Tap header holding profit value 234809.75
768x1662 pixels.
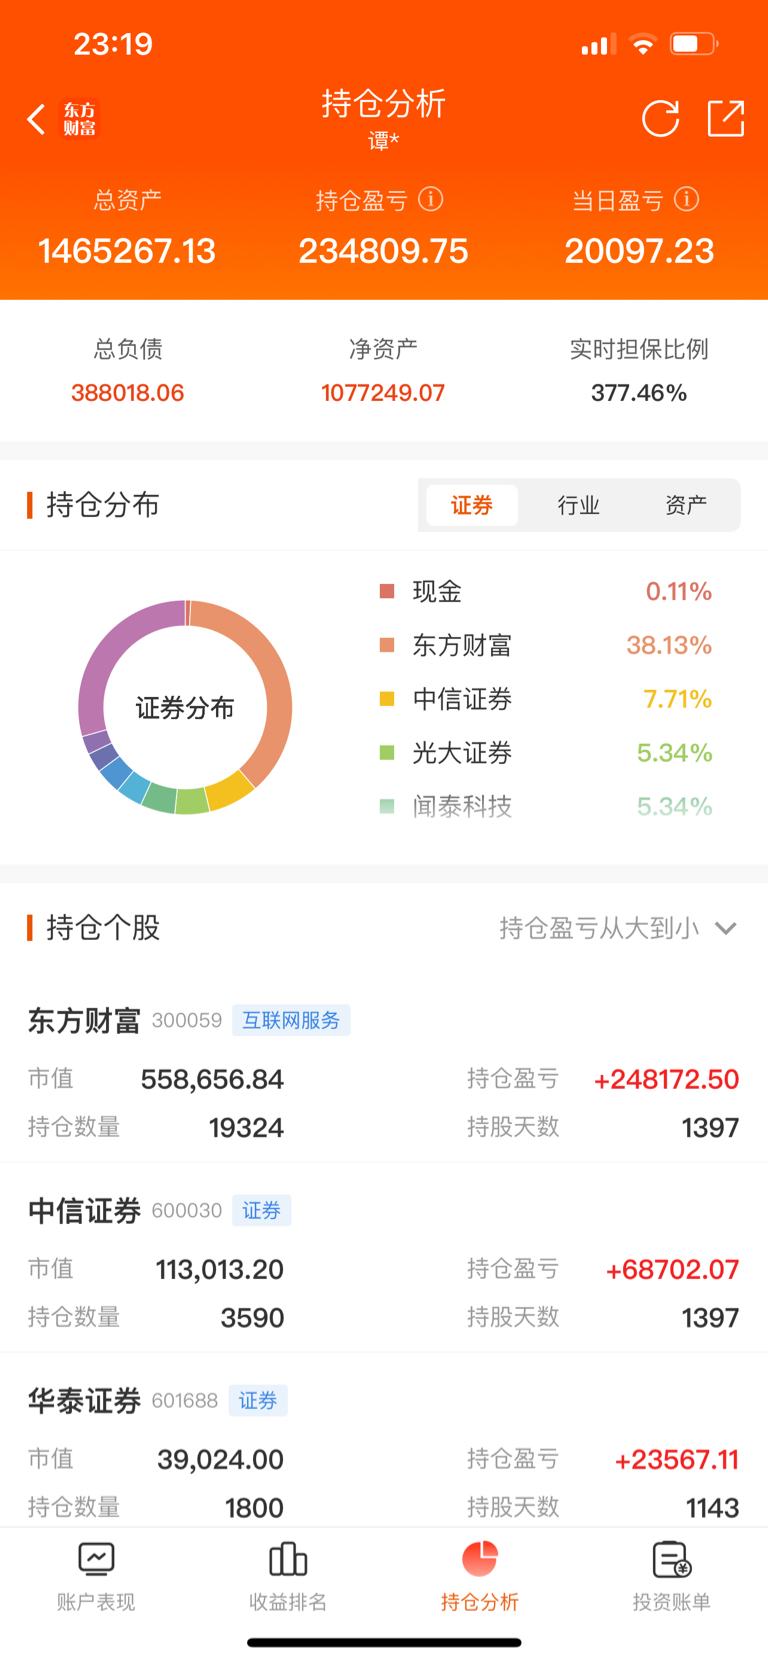tap(383, 250)
